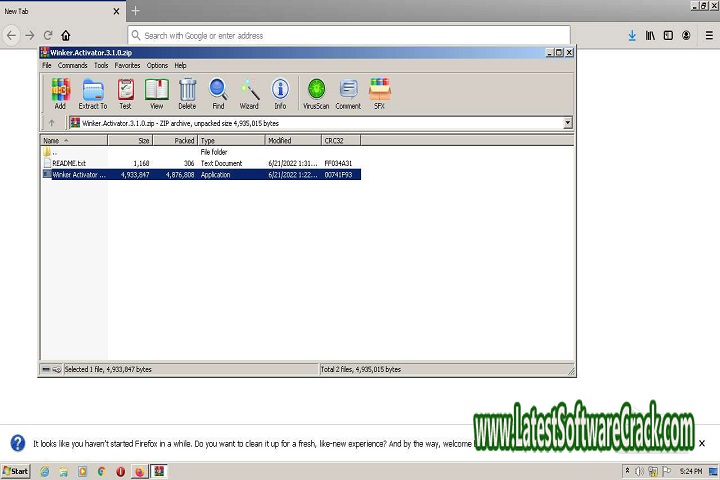Close the New Tab tab
Screen dimensions: 720x480
point(116,11)
